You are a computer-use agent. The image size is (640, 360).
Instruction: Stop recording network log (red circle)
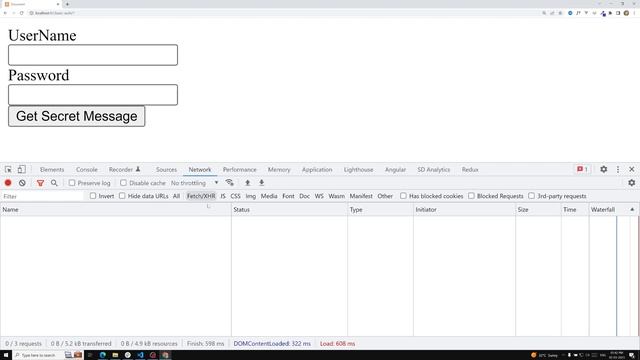click(x=8, y=183)
